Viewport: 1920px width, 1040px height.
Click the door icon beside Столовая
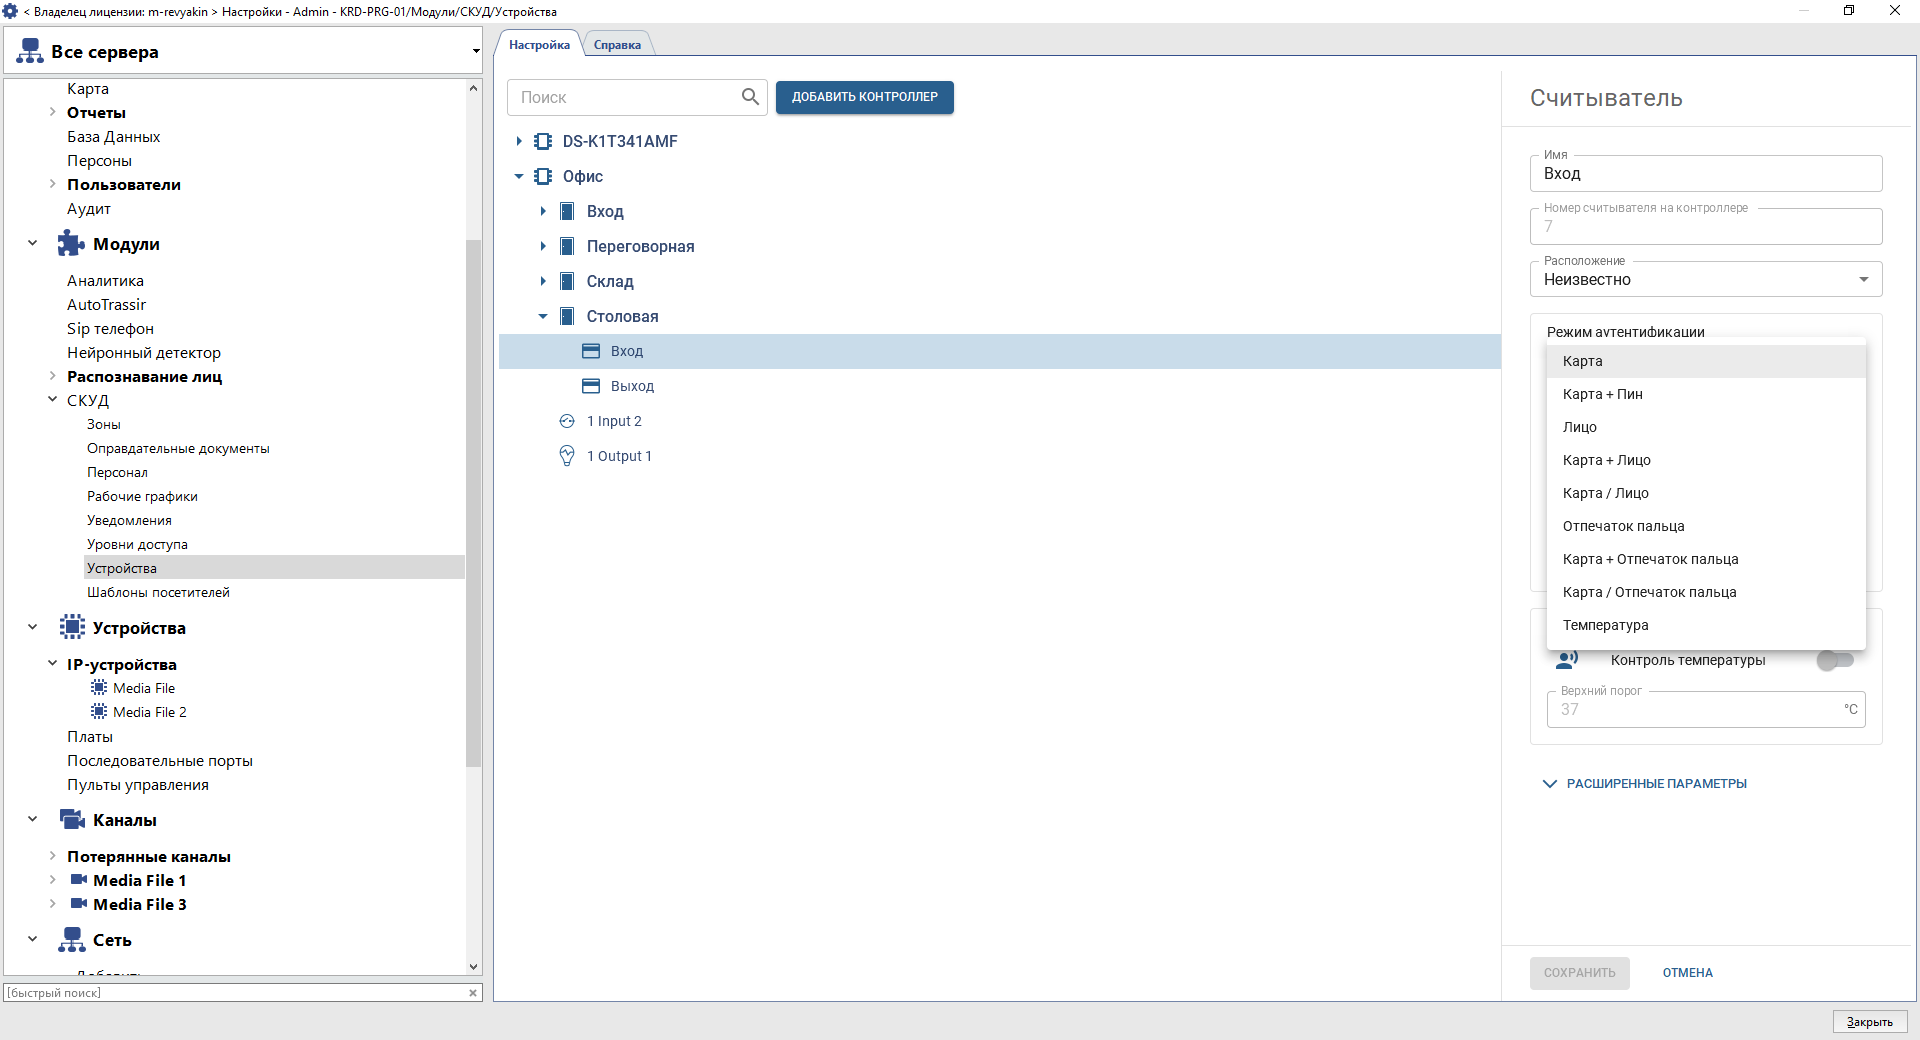(x=567, y=317)
